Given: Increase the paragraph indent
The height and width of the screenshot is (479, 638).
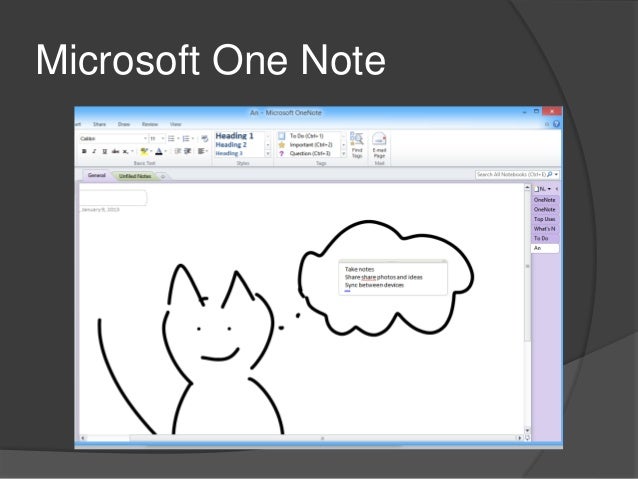Looking at the screenshot, I should [x=188, y=151].
